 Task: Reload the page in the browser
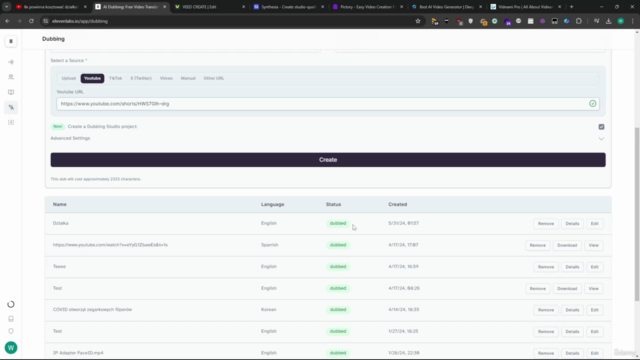point(31,21)
